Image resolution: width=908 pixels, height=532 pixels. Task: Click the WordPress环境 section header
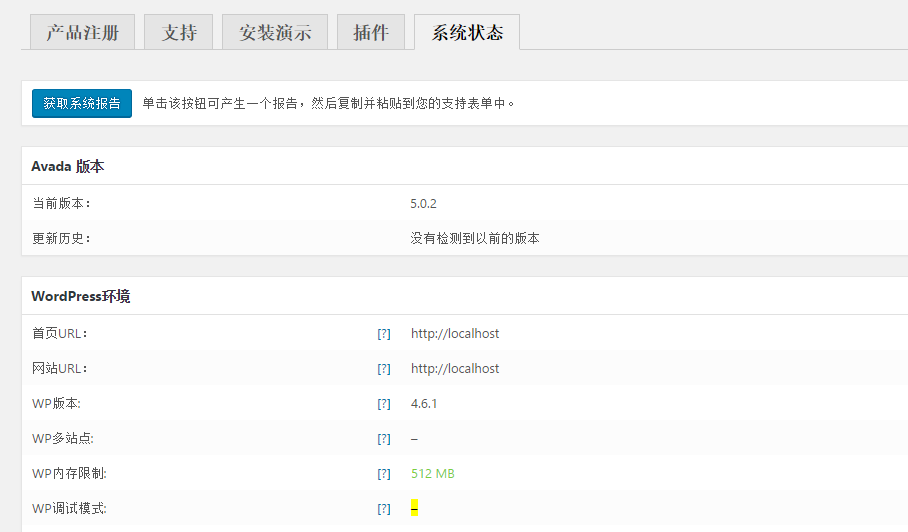click(80, 296)
